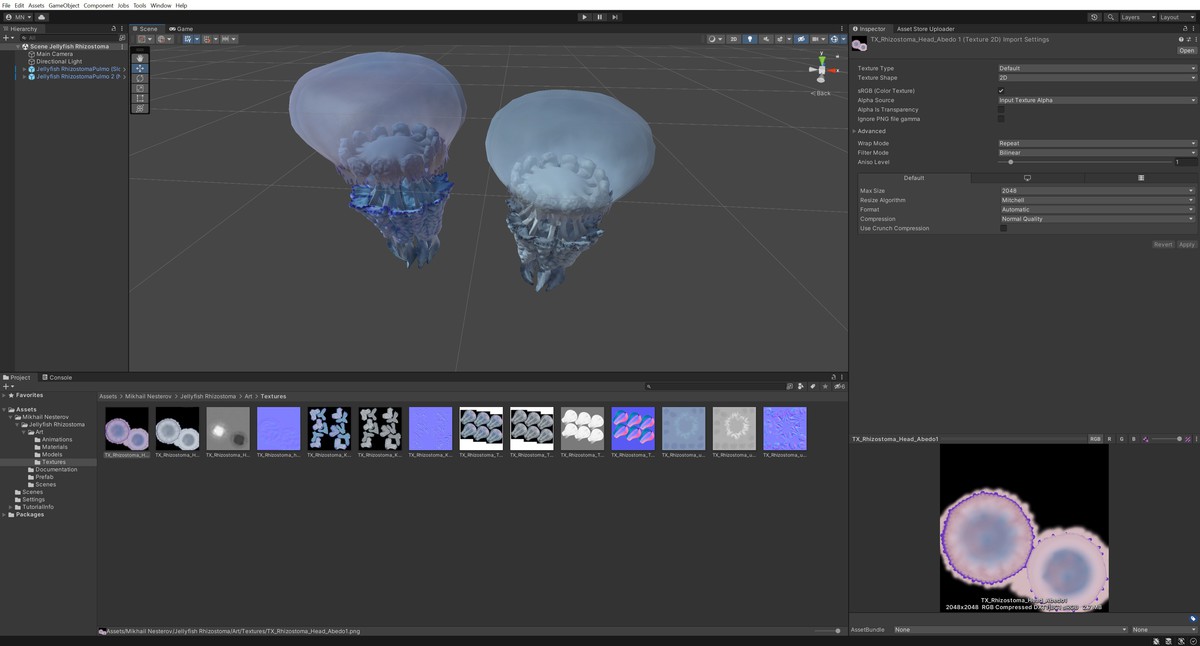1200x646 pixels.
Task: Toggle 2D scene view mode
Action: pos(733,39)
